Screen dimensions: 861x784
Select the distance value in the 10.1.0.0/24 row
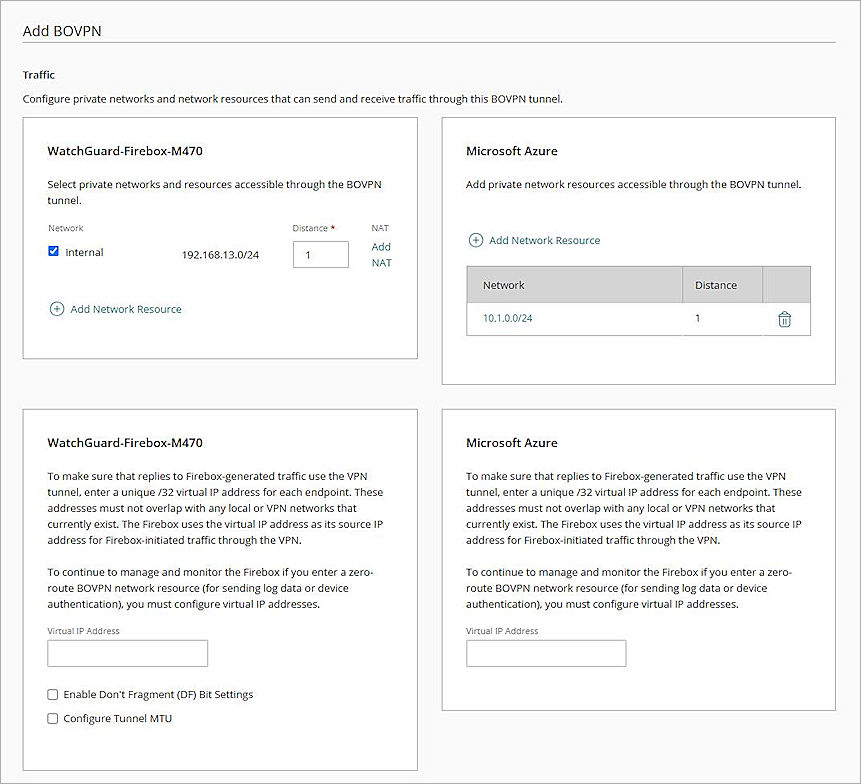pos(698,318)
